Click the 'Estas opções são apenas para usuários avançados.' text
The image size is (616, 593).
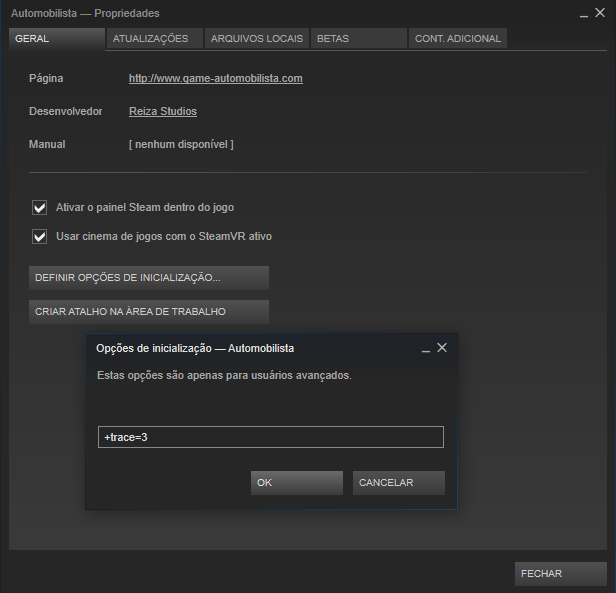pyautogui.click(x=224, y=376)
